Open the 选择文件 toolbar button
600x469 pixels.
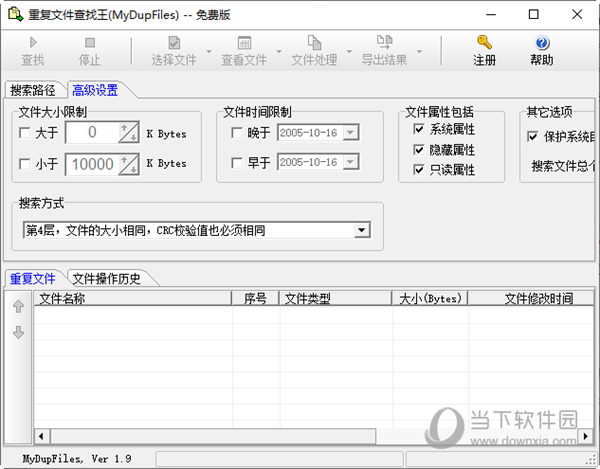pos(174,51)
